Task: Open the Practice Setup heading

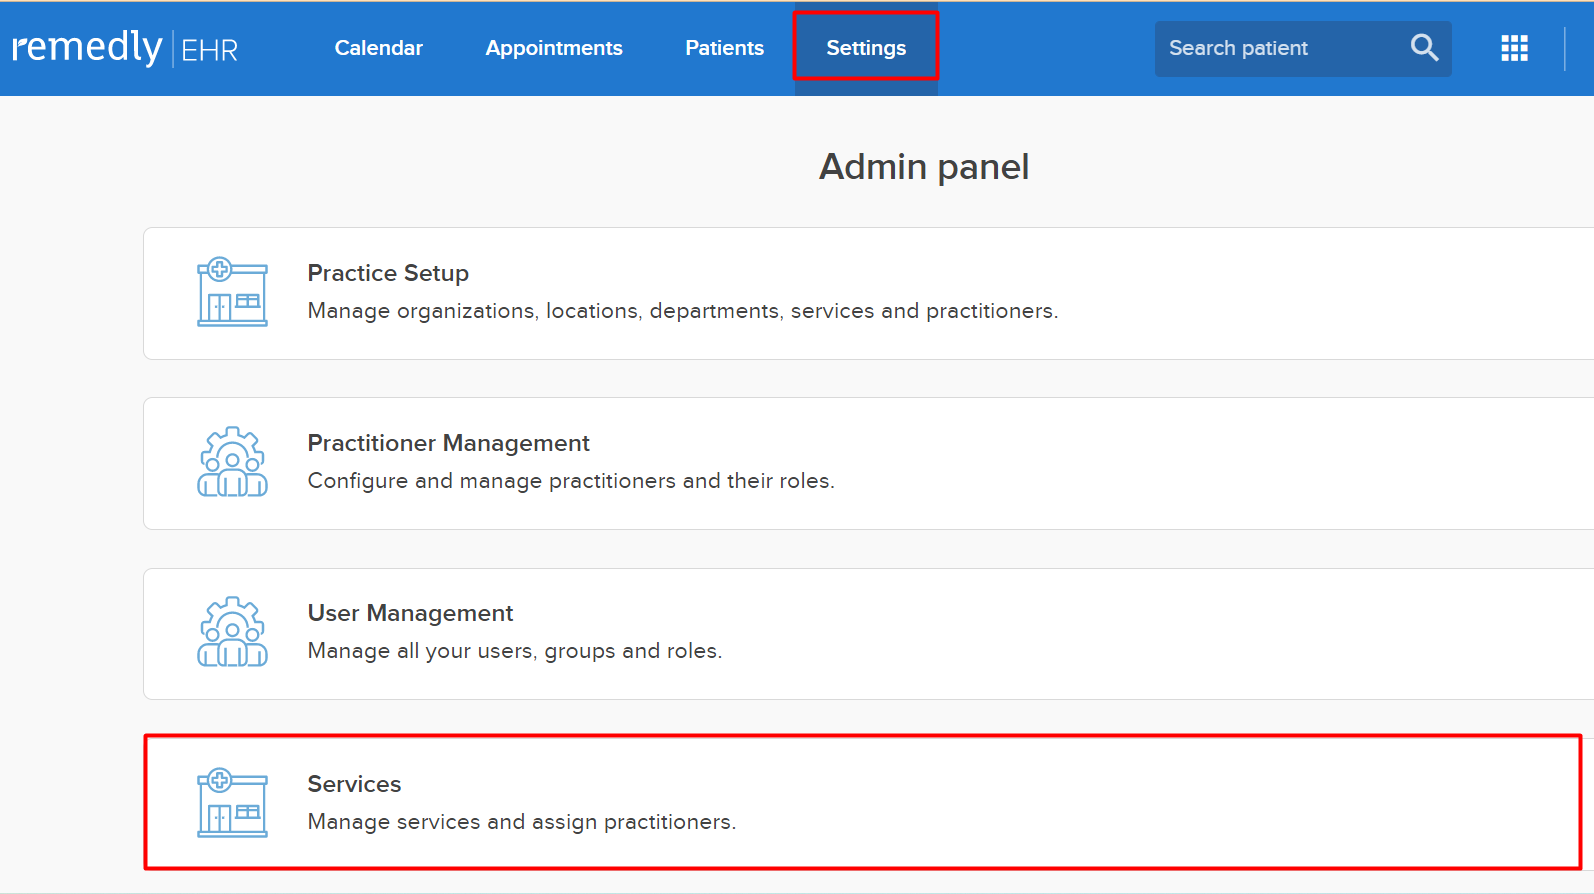Action: 388,273
